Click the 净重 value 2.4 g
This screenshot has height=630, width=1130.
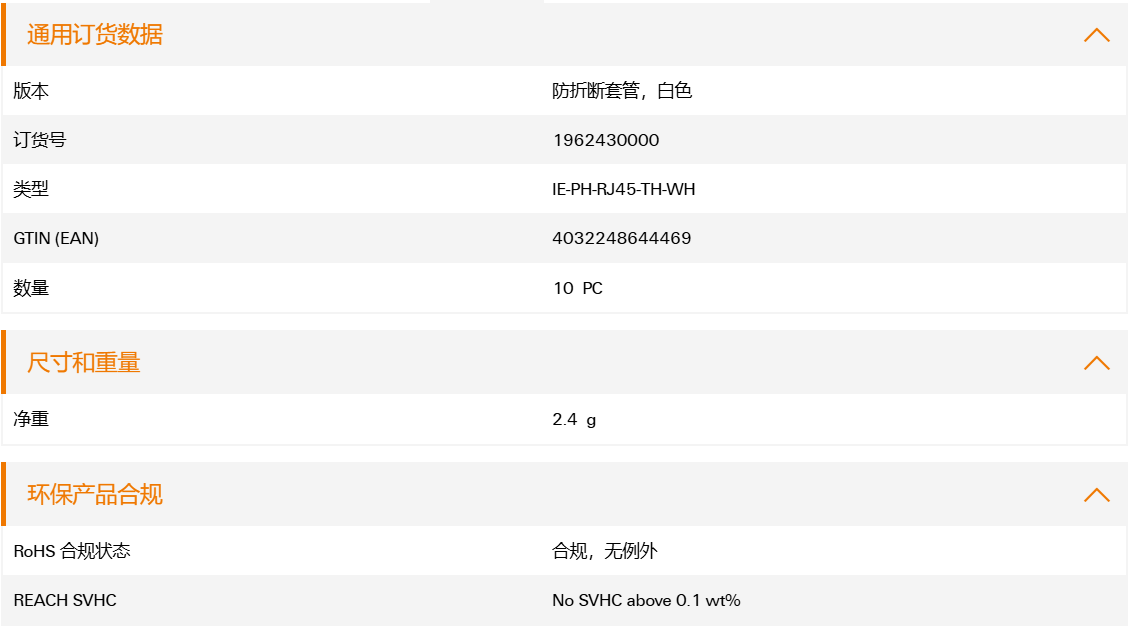[574, 420]
